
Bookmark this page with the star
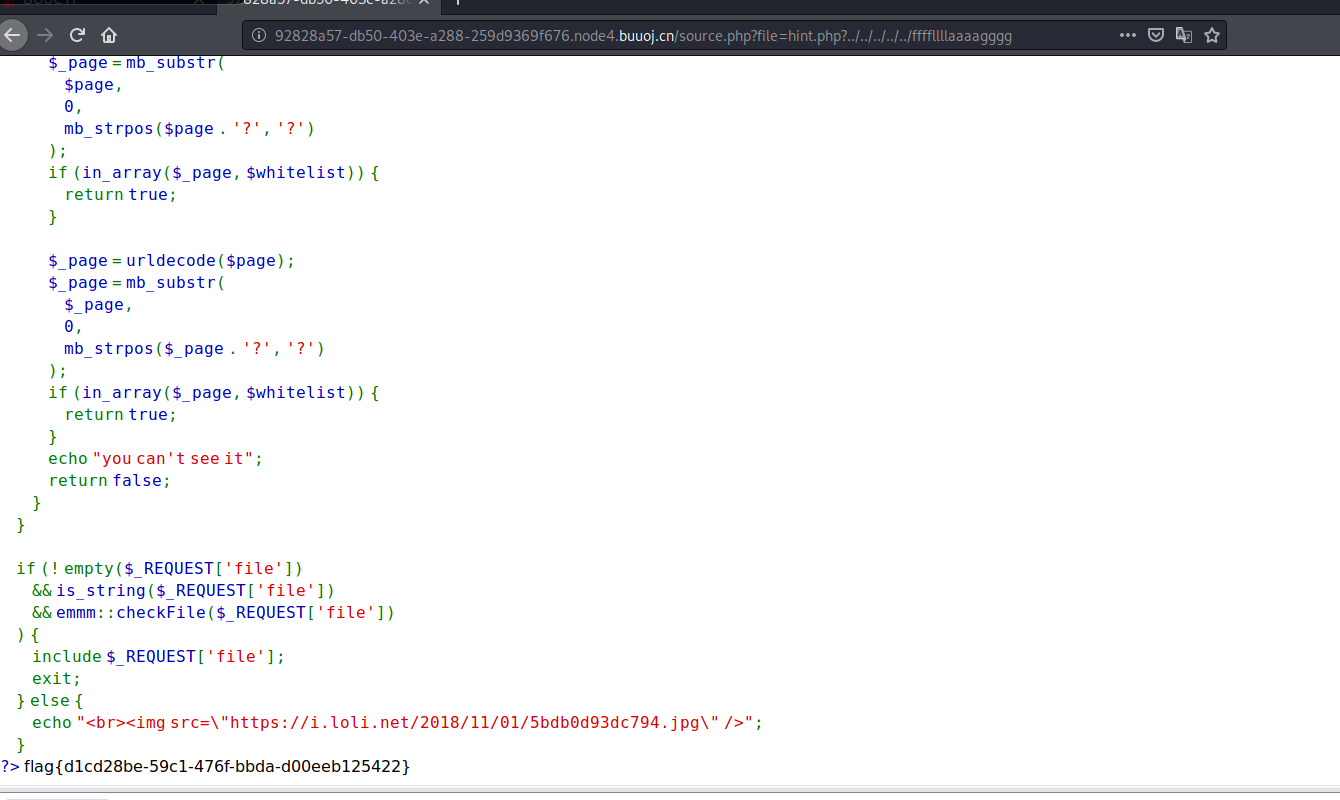(x=1212, y=35)
